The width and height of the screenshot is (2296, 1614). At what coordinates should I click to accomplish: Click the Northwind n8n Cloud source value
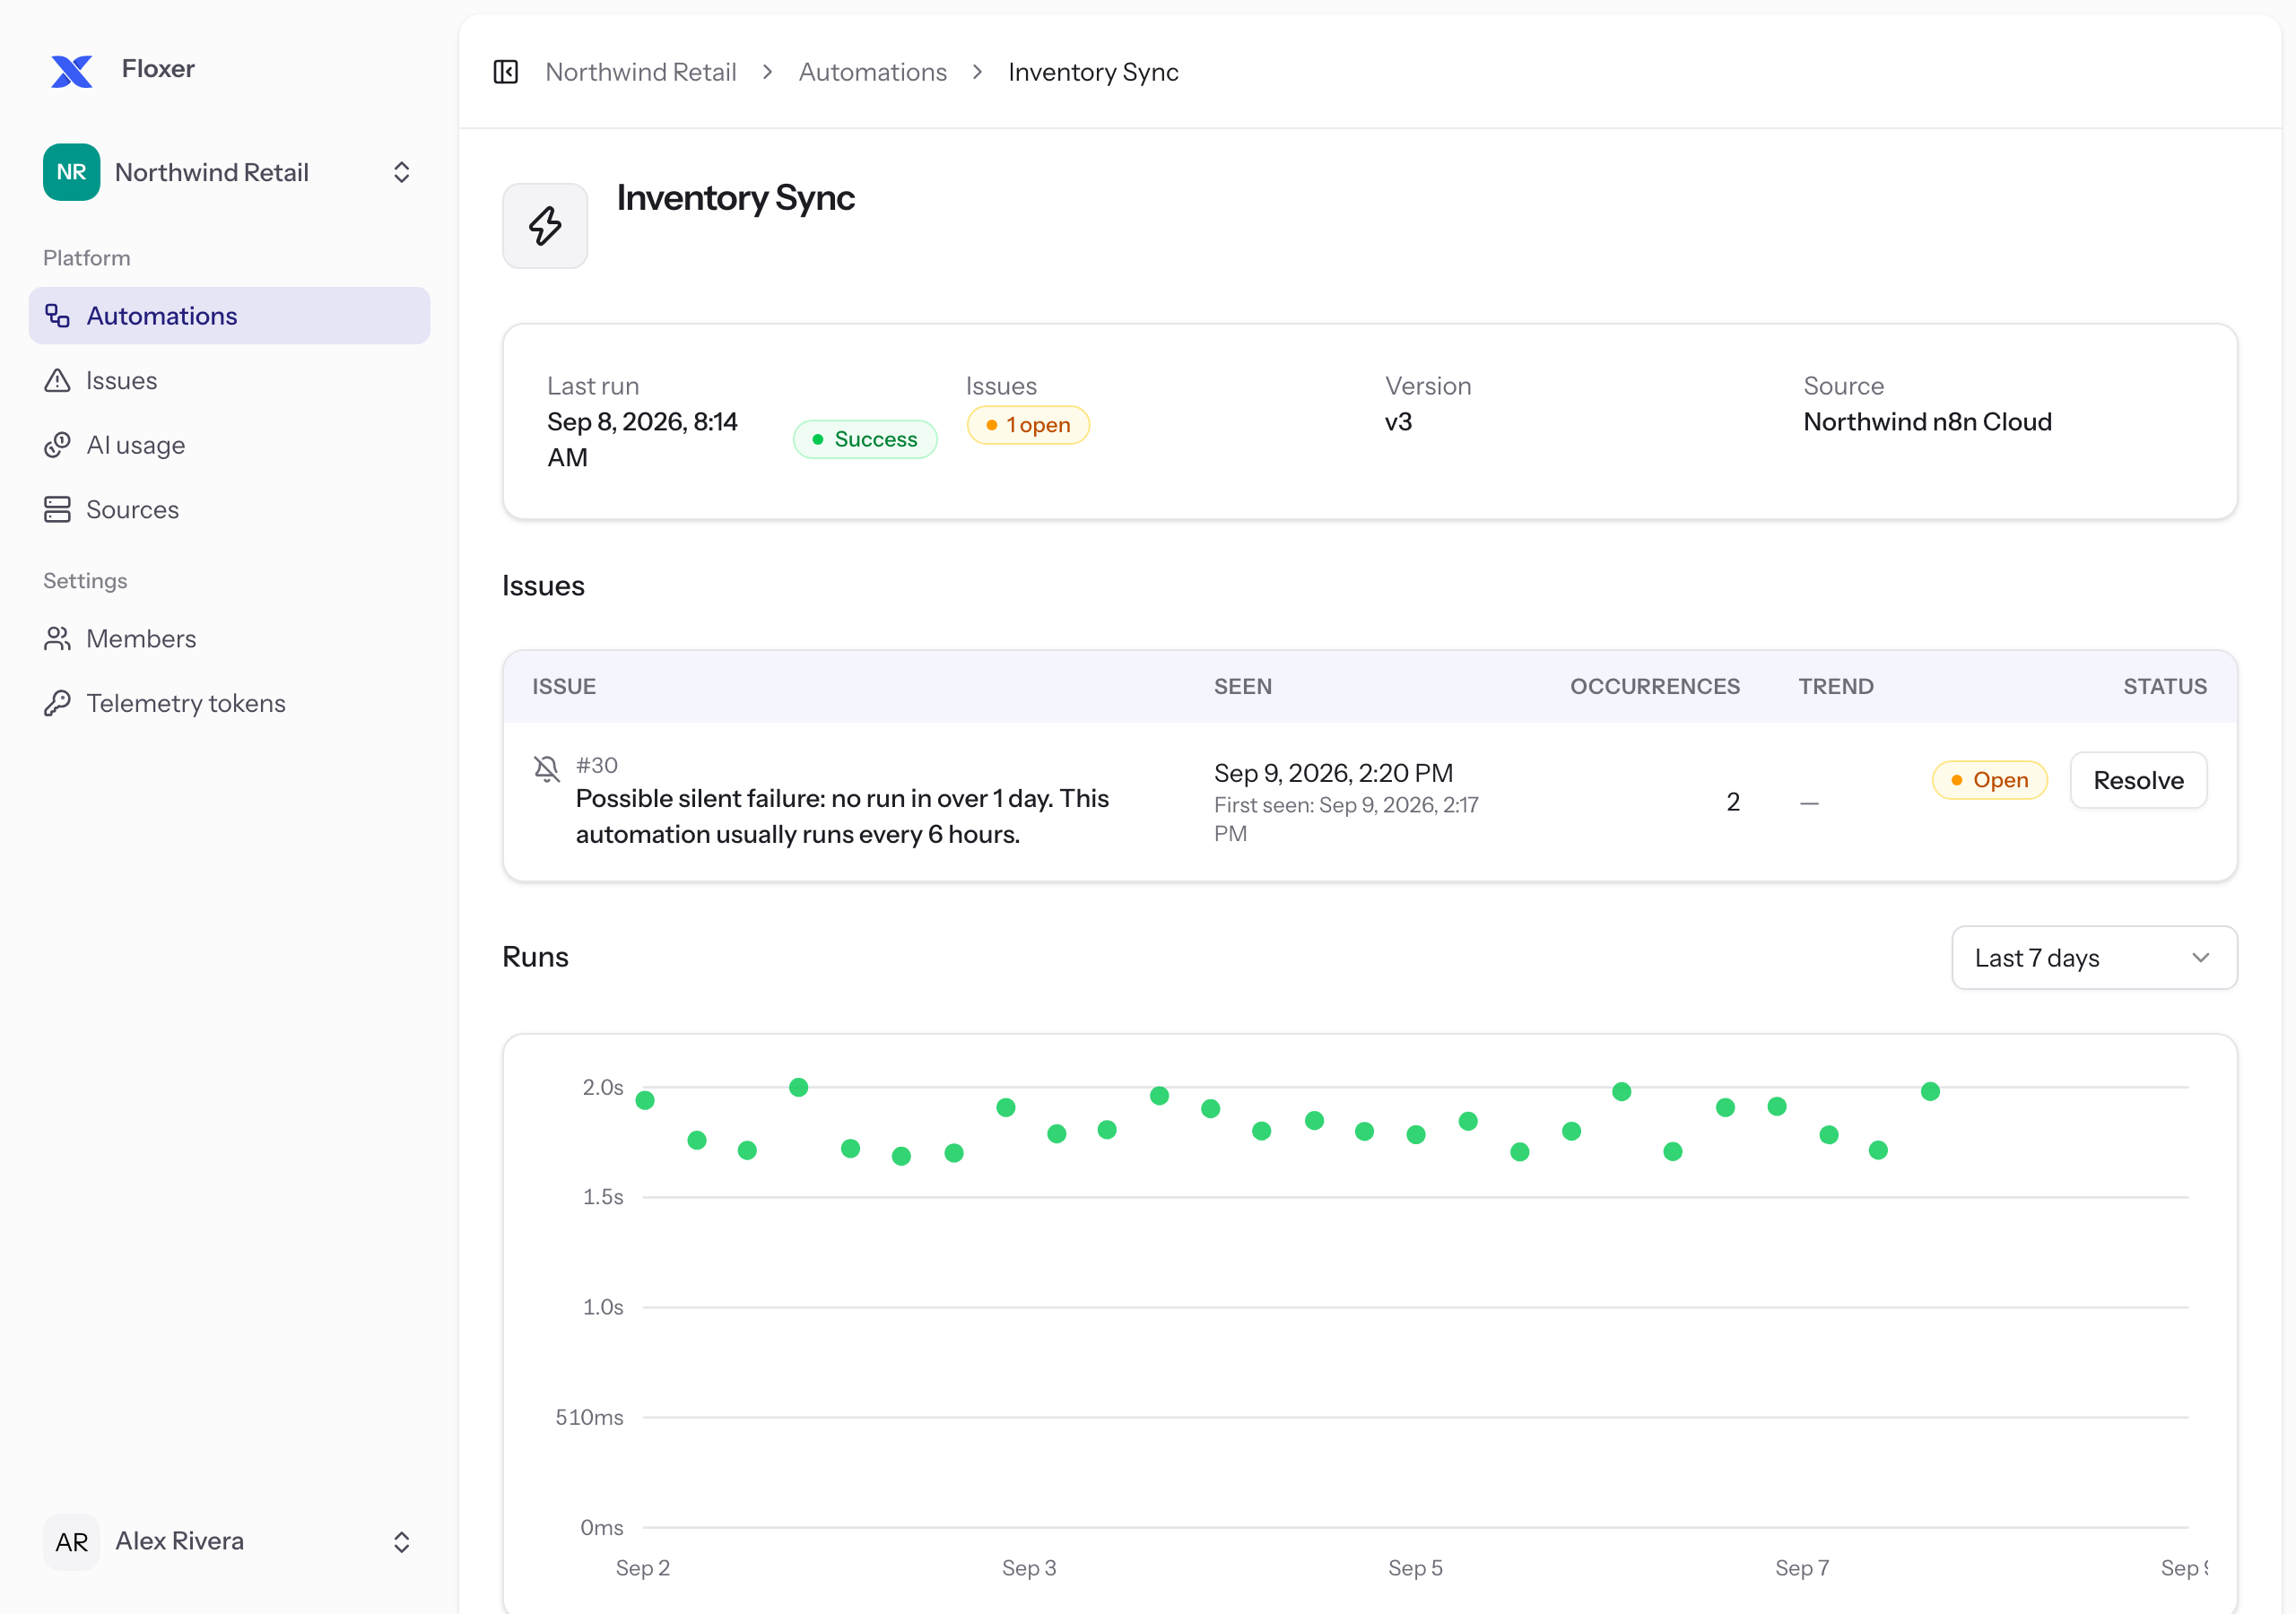[x=1927, y=422]
